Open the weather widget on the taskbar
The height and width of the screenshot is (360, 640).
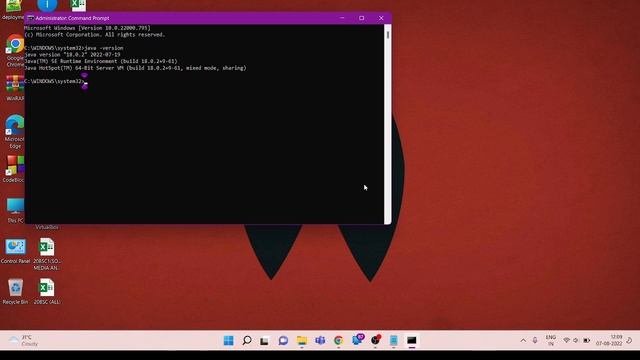point(24,340)
